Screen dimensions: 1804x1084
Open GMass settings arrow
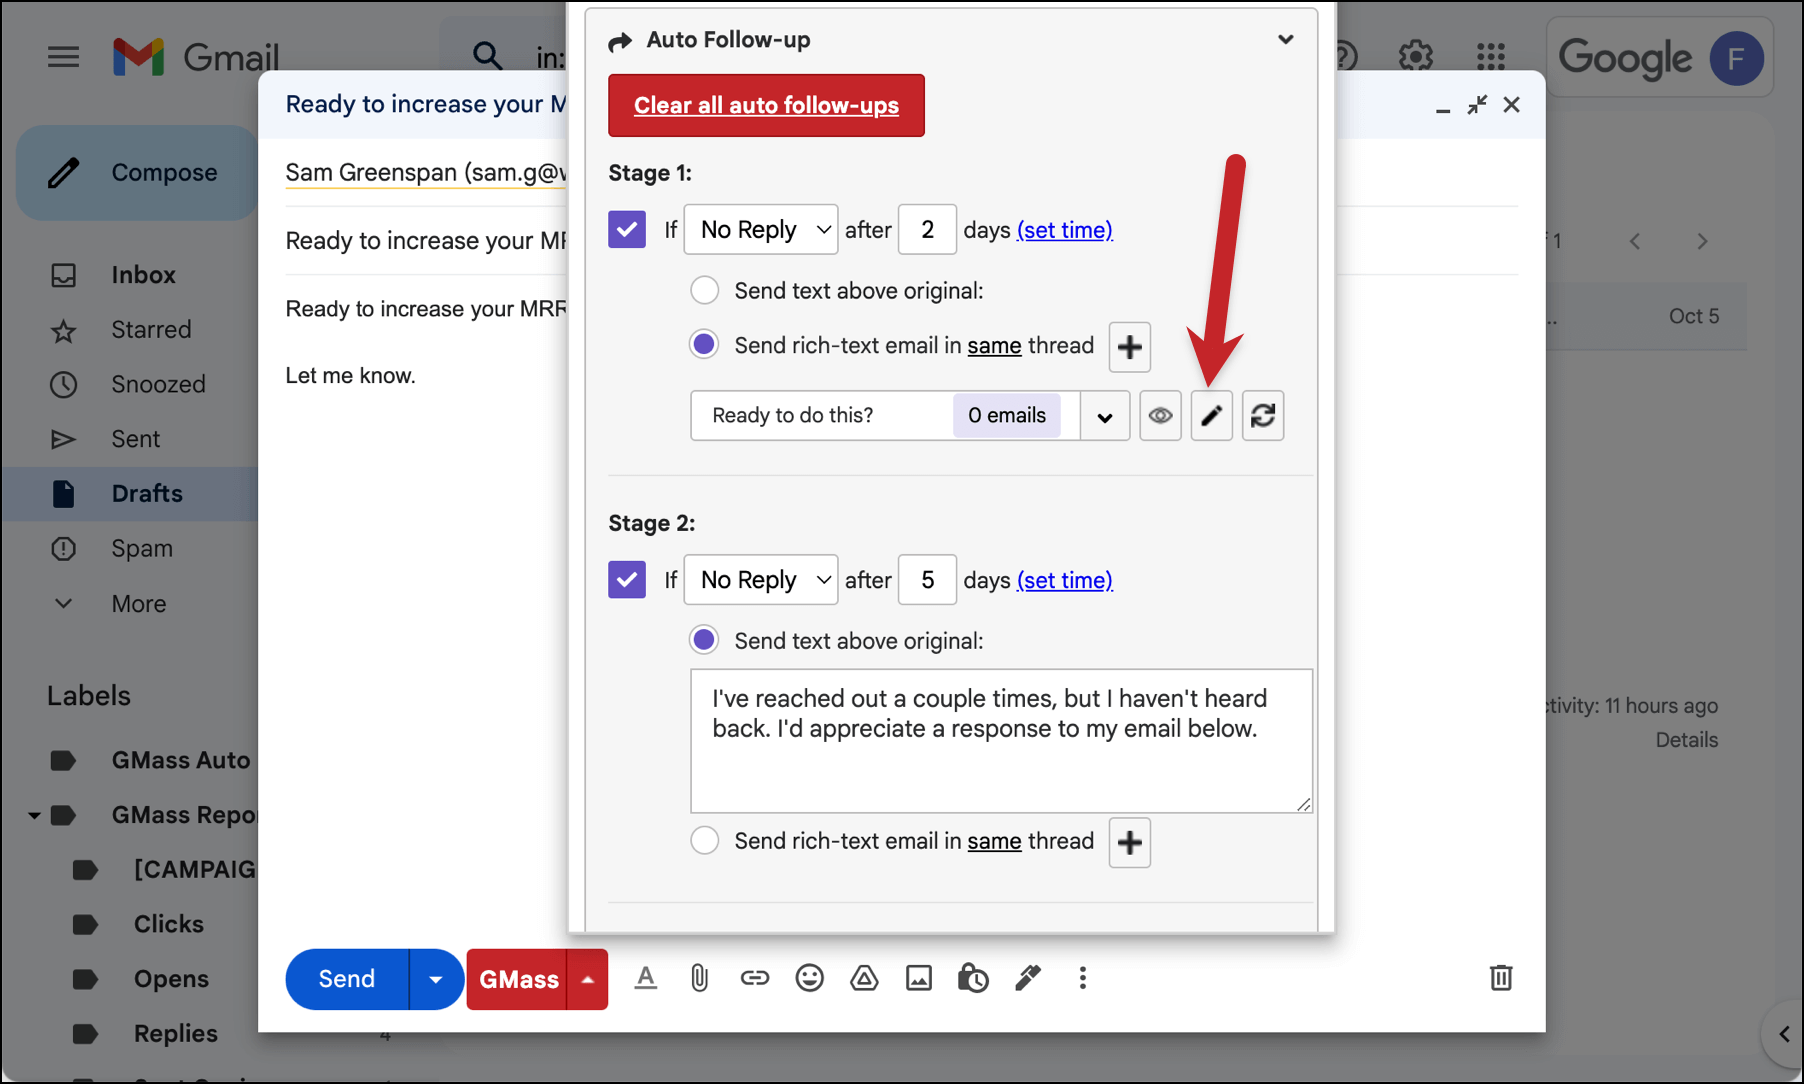pyautogui.click(x=588, y=979)
